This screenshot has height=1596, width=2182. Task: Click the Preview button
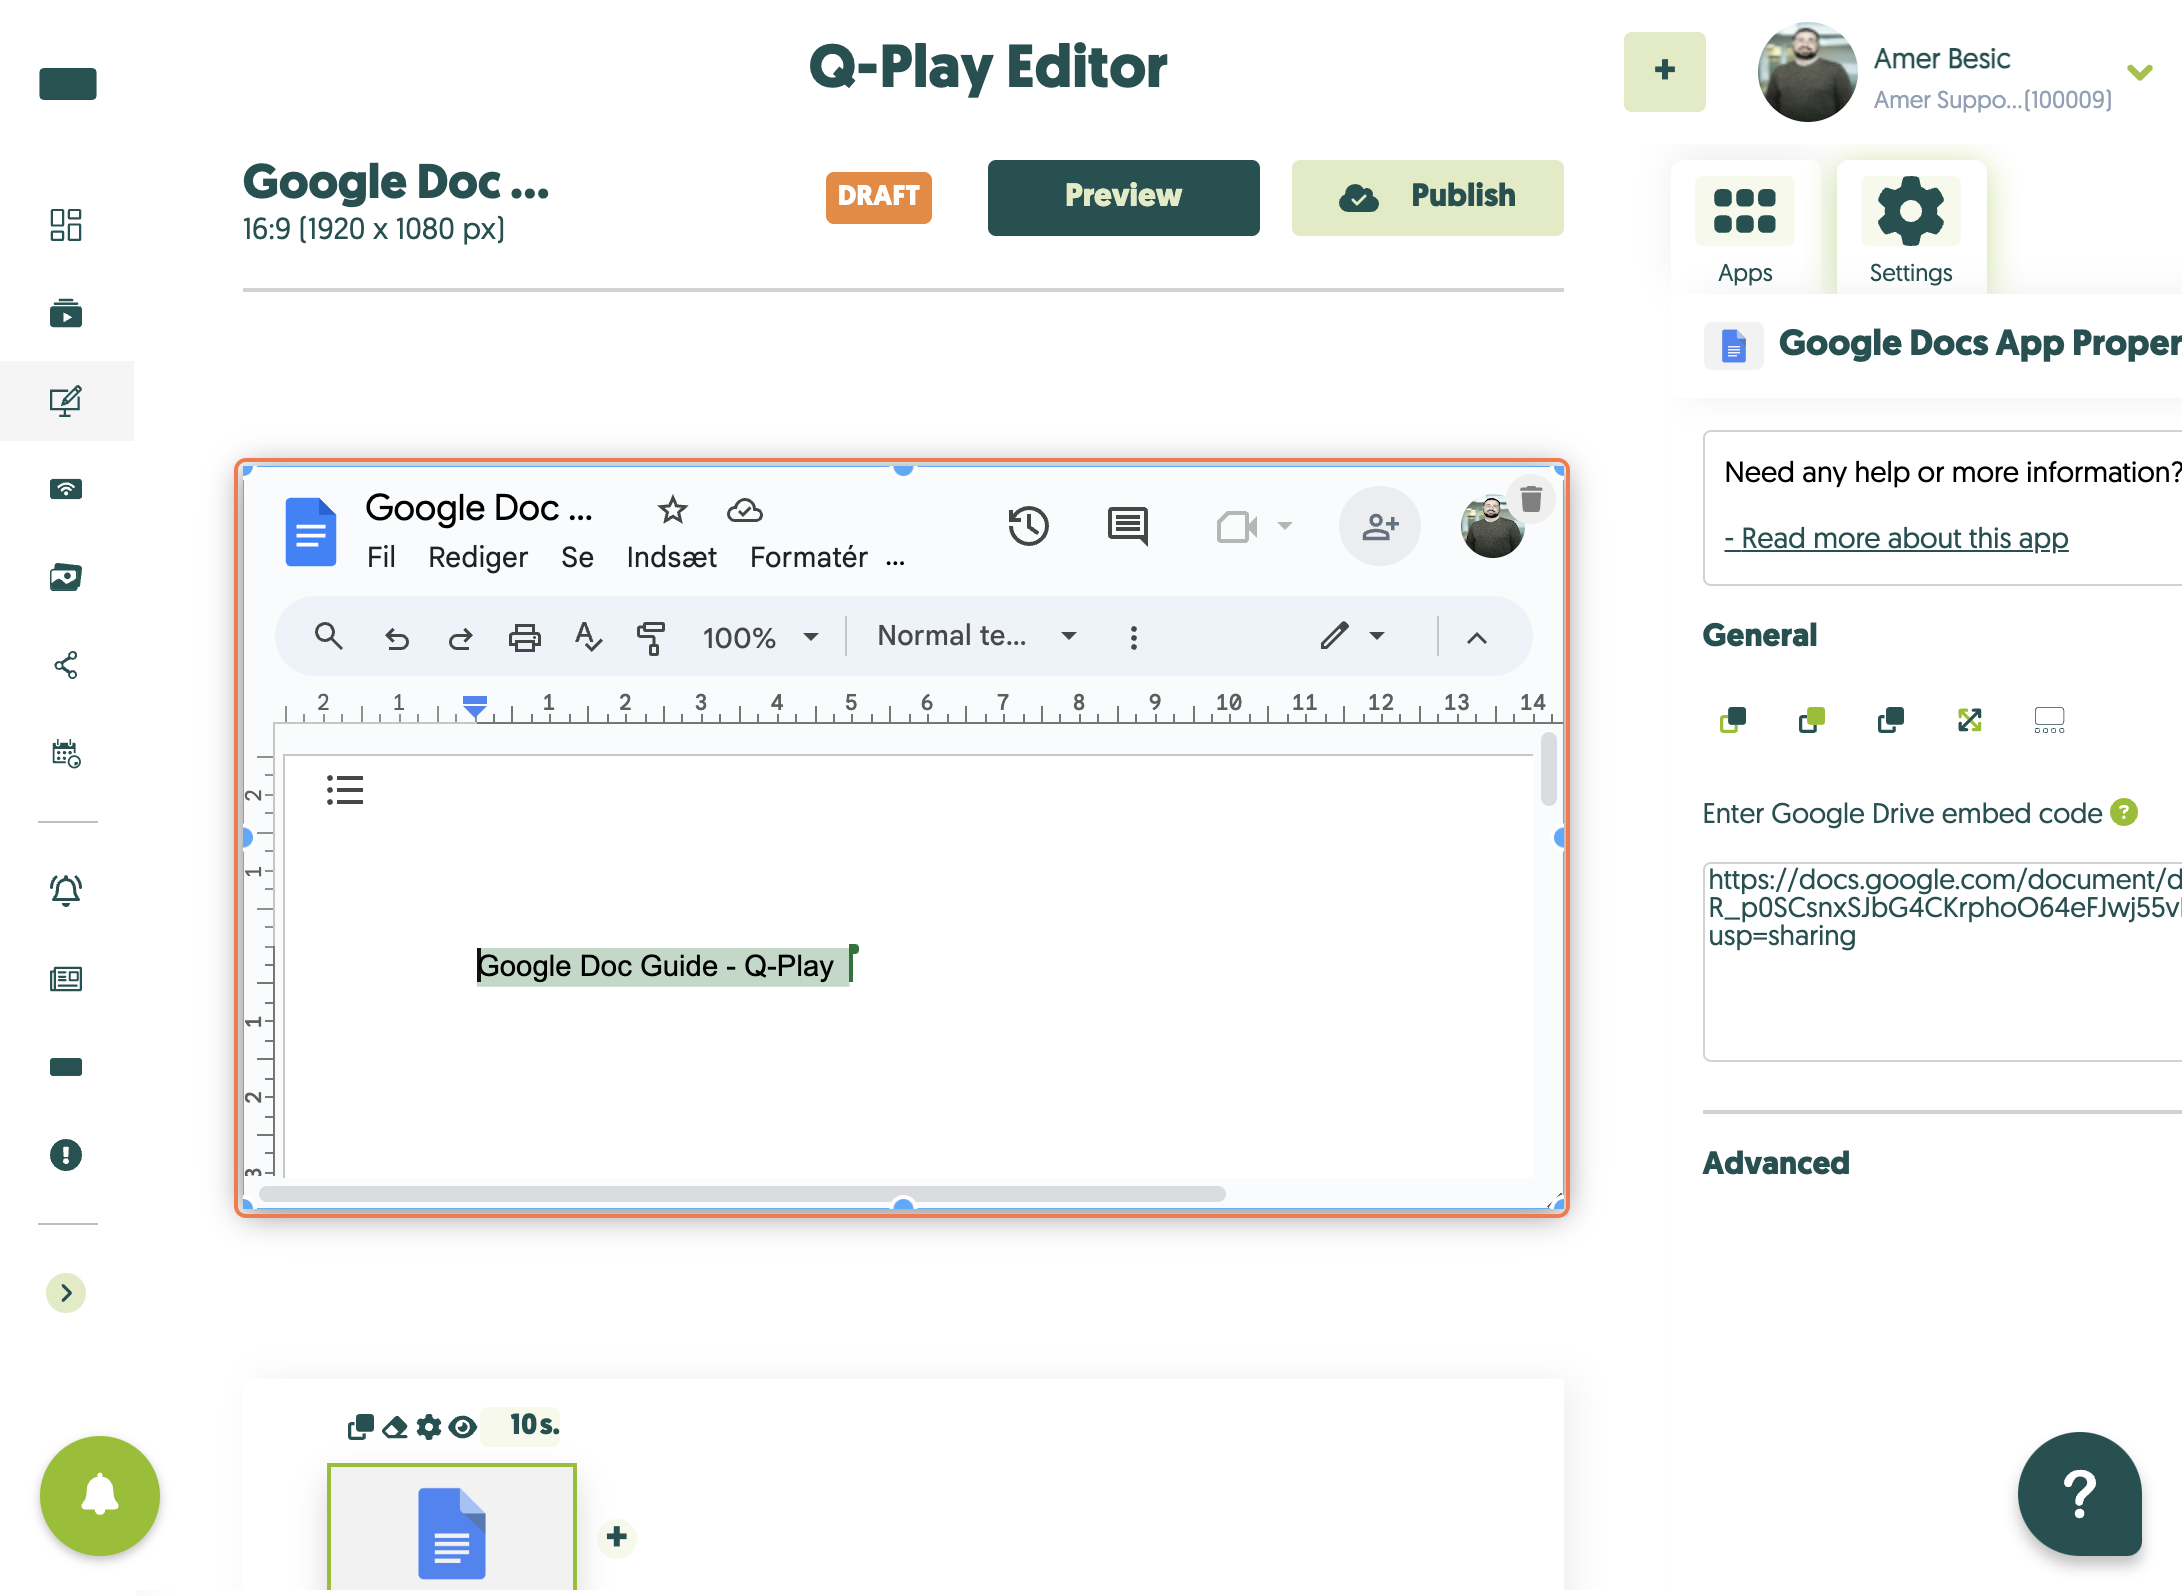pos(1124,197)
